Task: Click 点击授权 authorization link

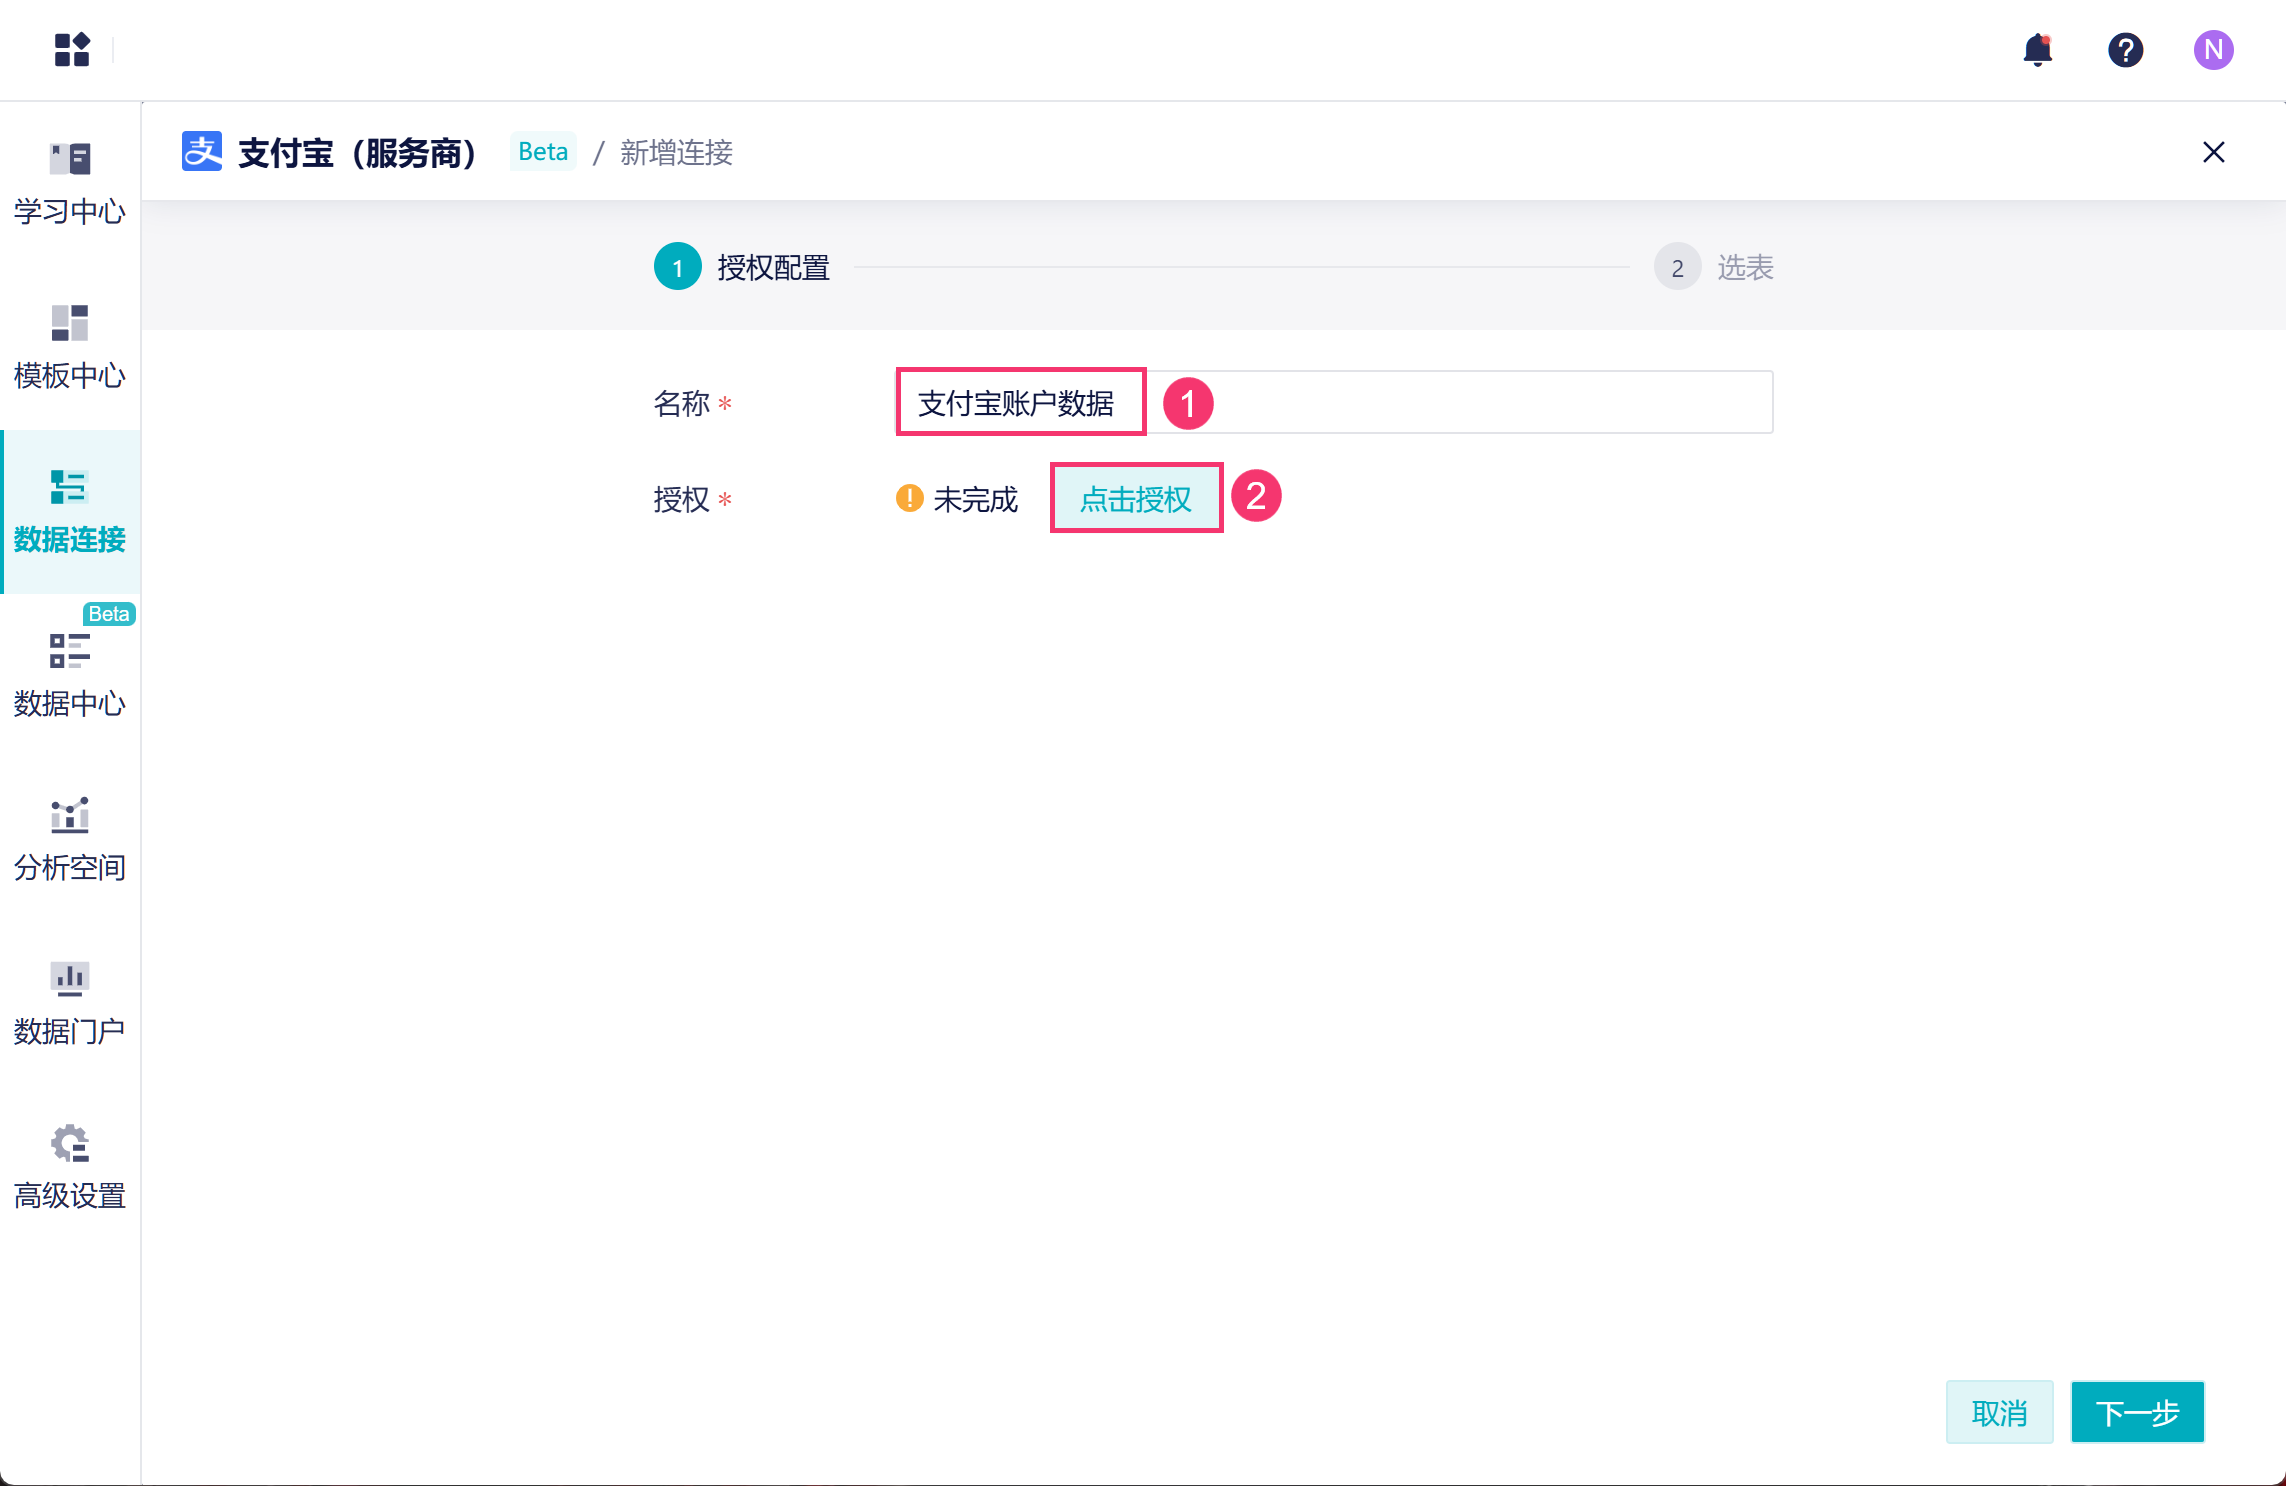Action: click(1136, 498)
